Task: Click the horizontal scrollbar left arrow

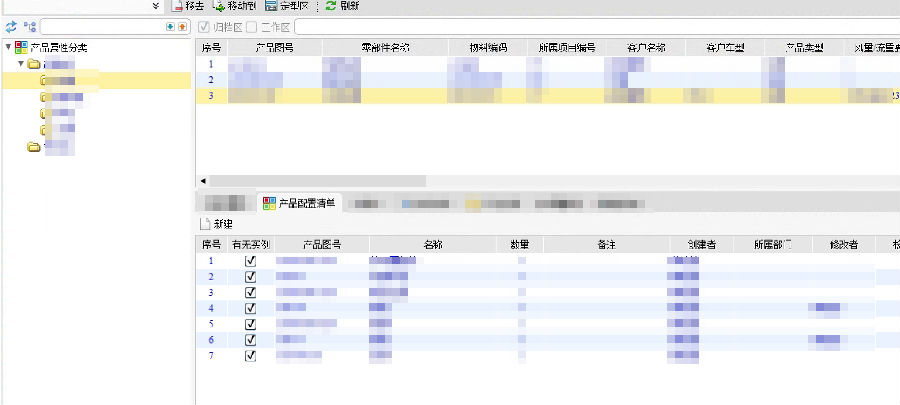Action: click(204, 181)
